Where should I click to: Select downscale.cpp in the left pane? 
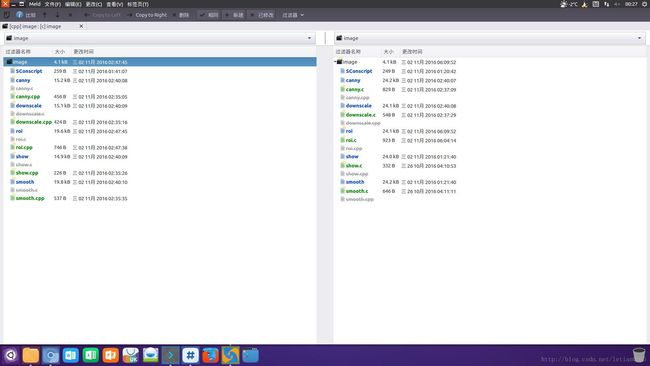tap(34, 122)
